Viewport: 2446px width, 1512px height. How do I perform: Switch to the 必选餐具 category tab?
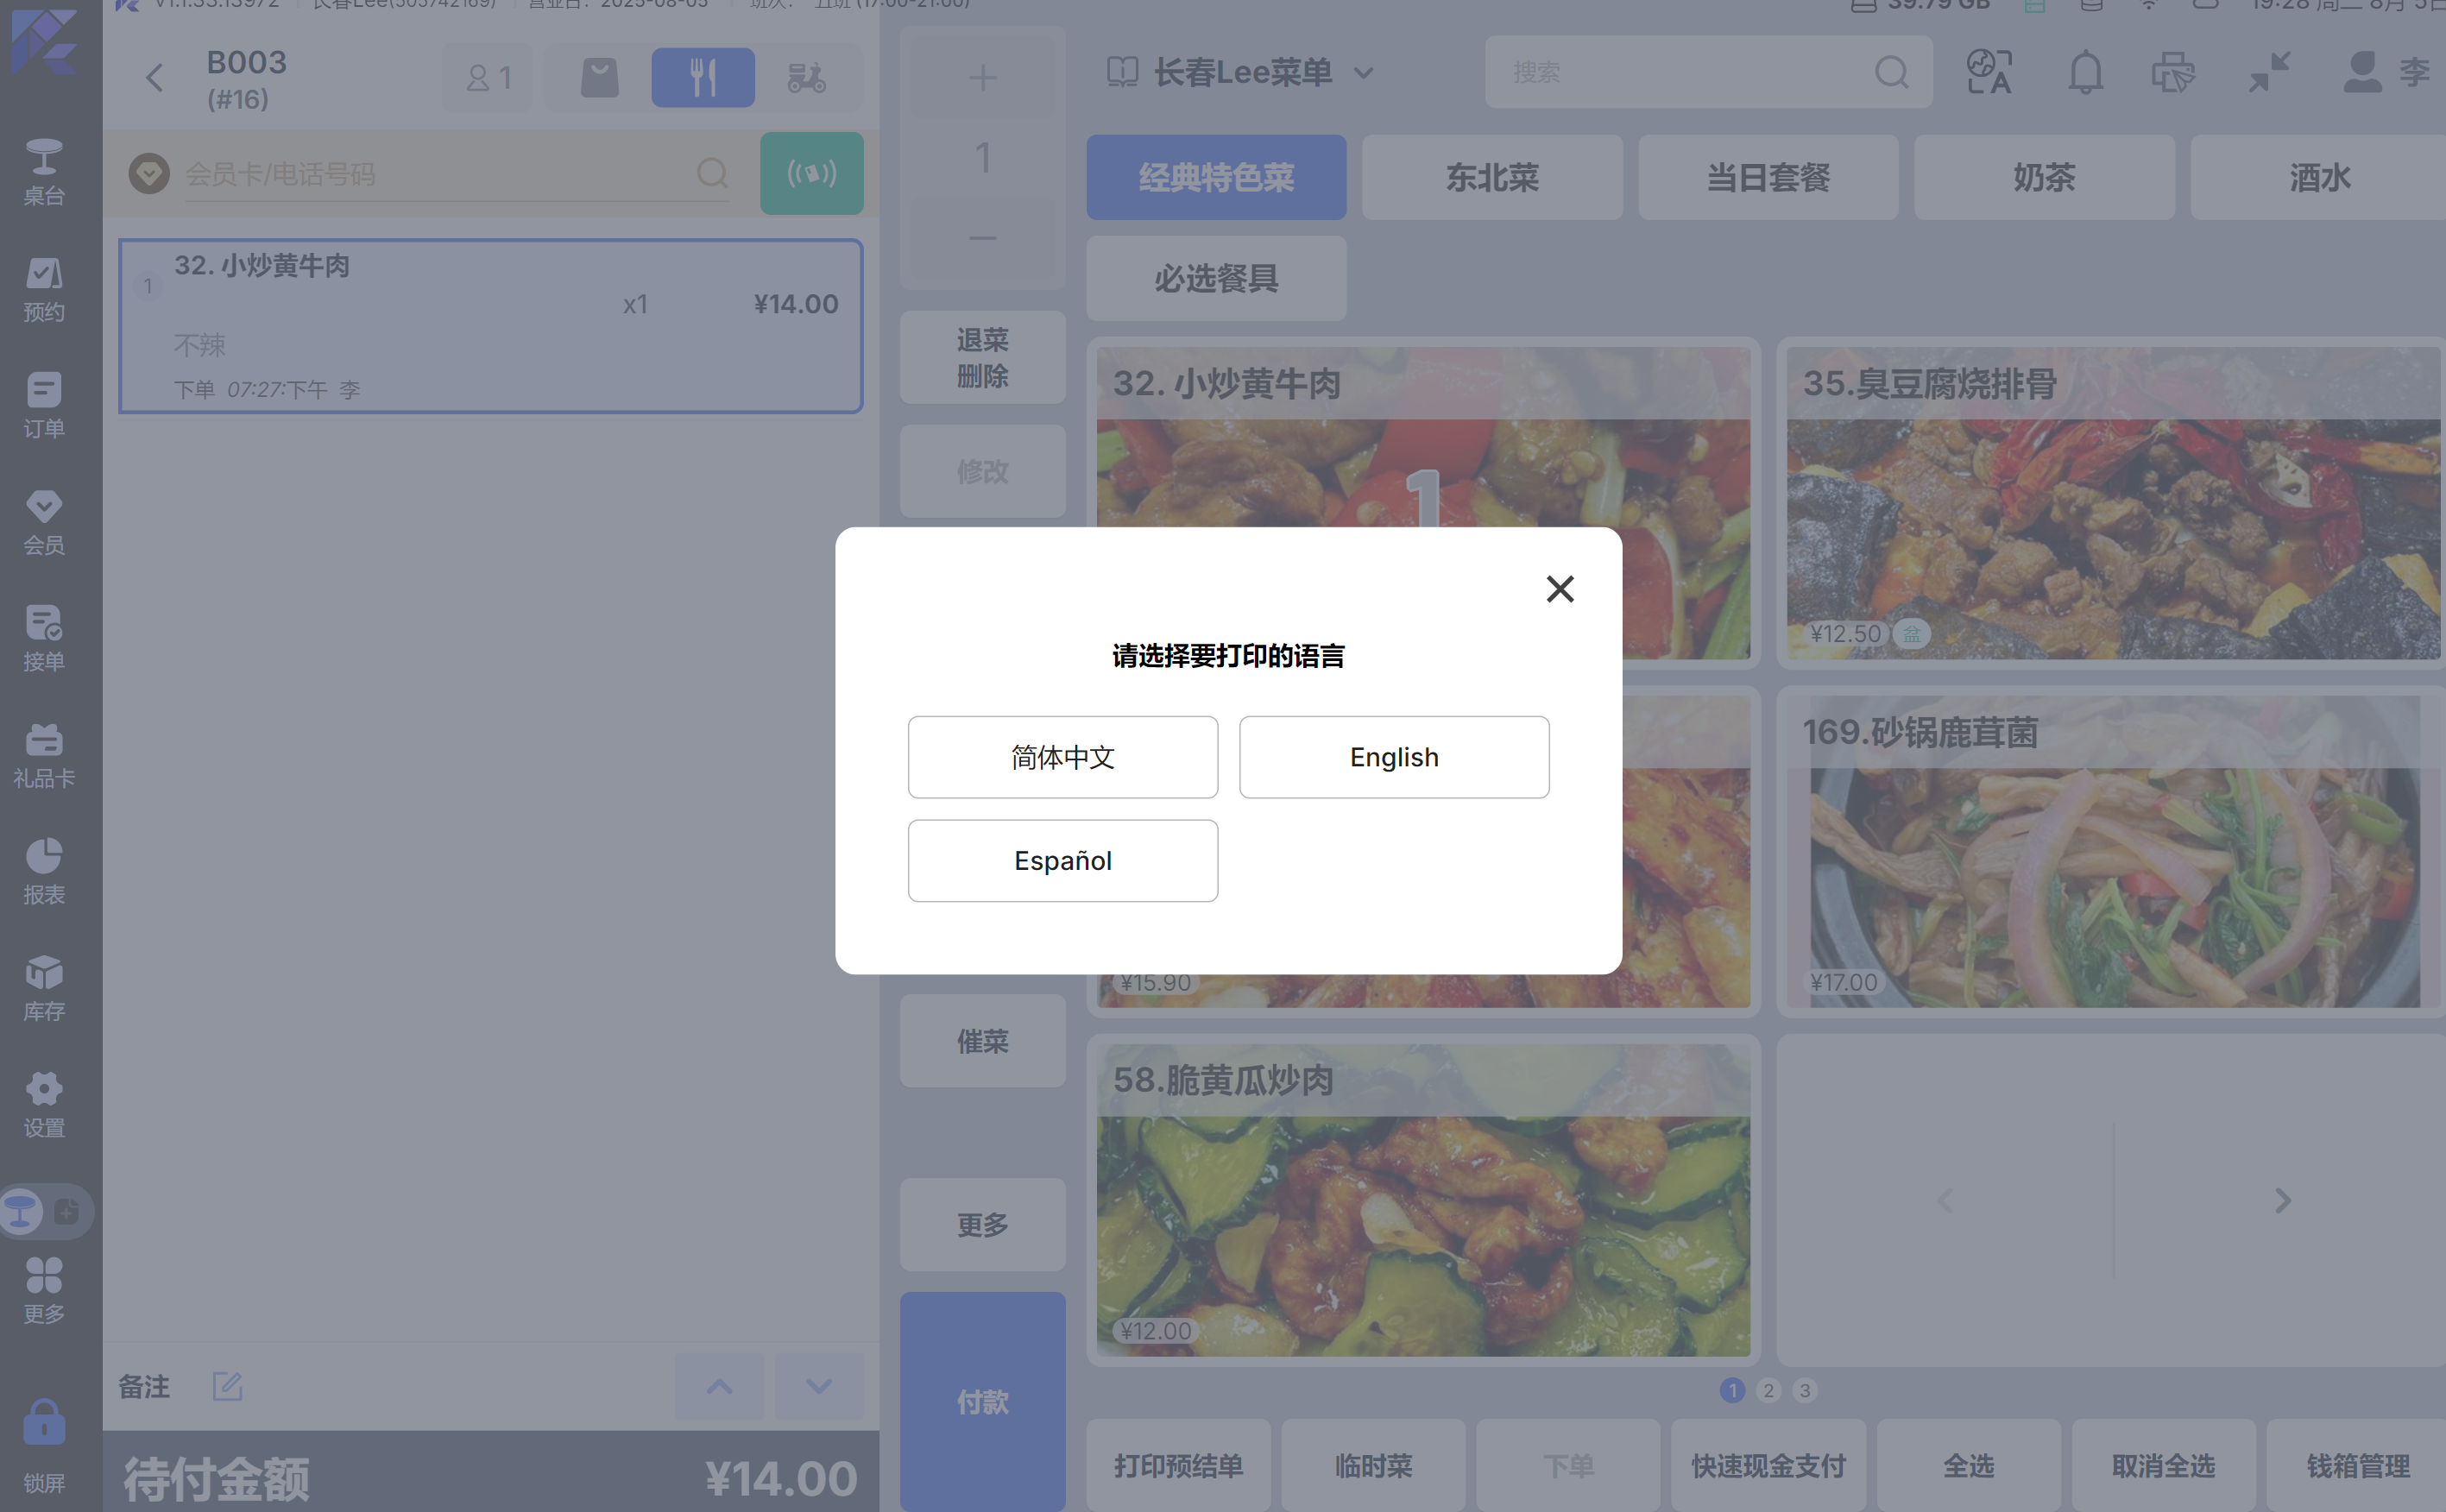click(1216, 278)
